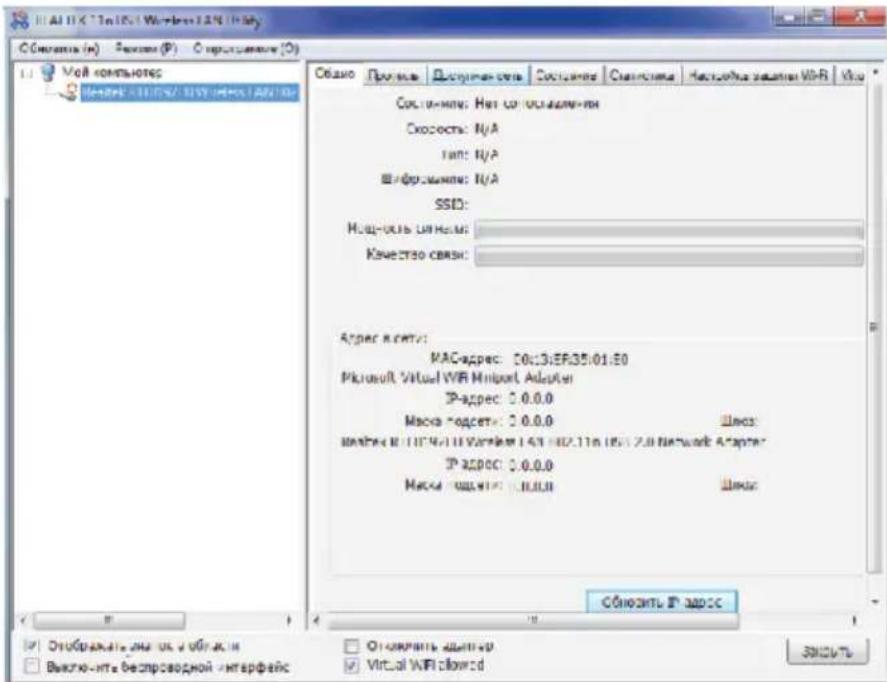Switch to the Профиль tab
887x682 pixels.
(393, 75)
